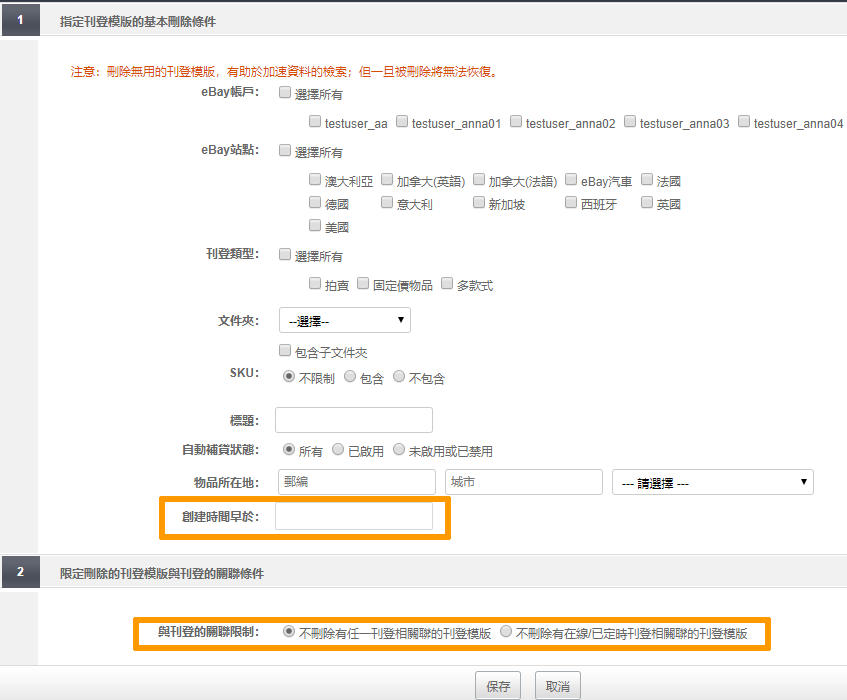847x700 pixels.
Task: Tick the eBay汽車 checkbox
Action: [571, 179]
